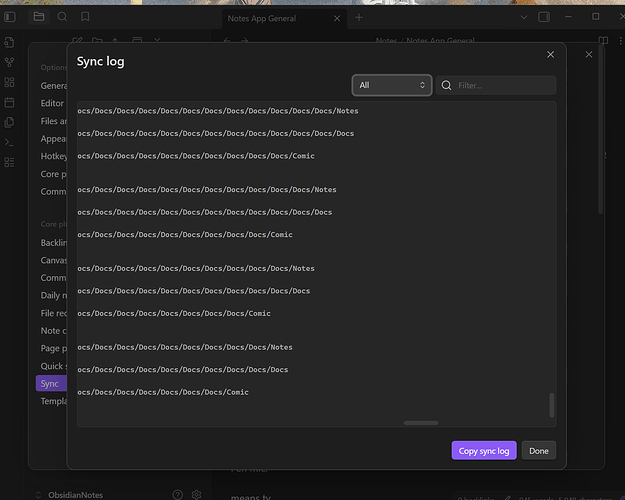Toggle the left sidebar icon
The image size is (625, 500).
coord(11,17)
